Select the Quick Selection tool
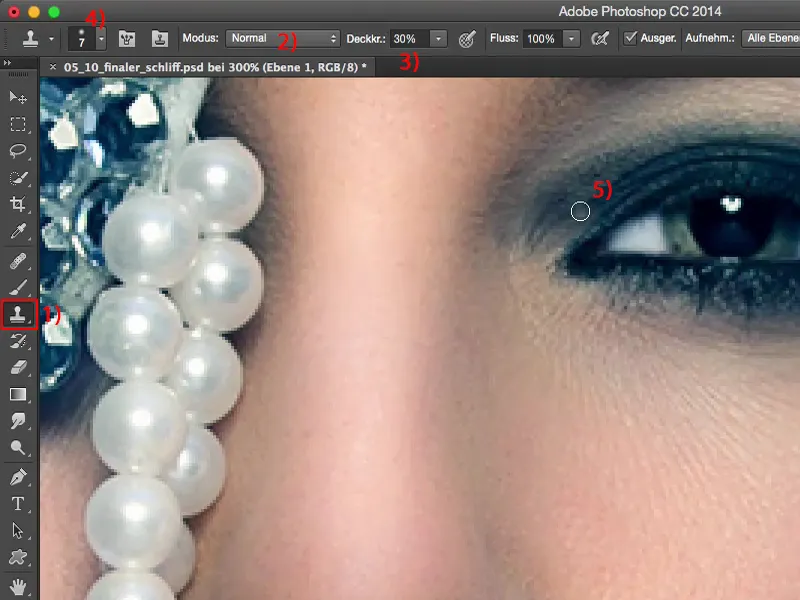The width and height of the screenshot is (800, 600). pyautogui.click(x=18, y=178)
